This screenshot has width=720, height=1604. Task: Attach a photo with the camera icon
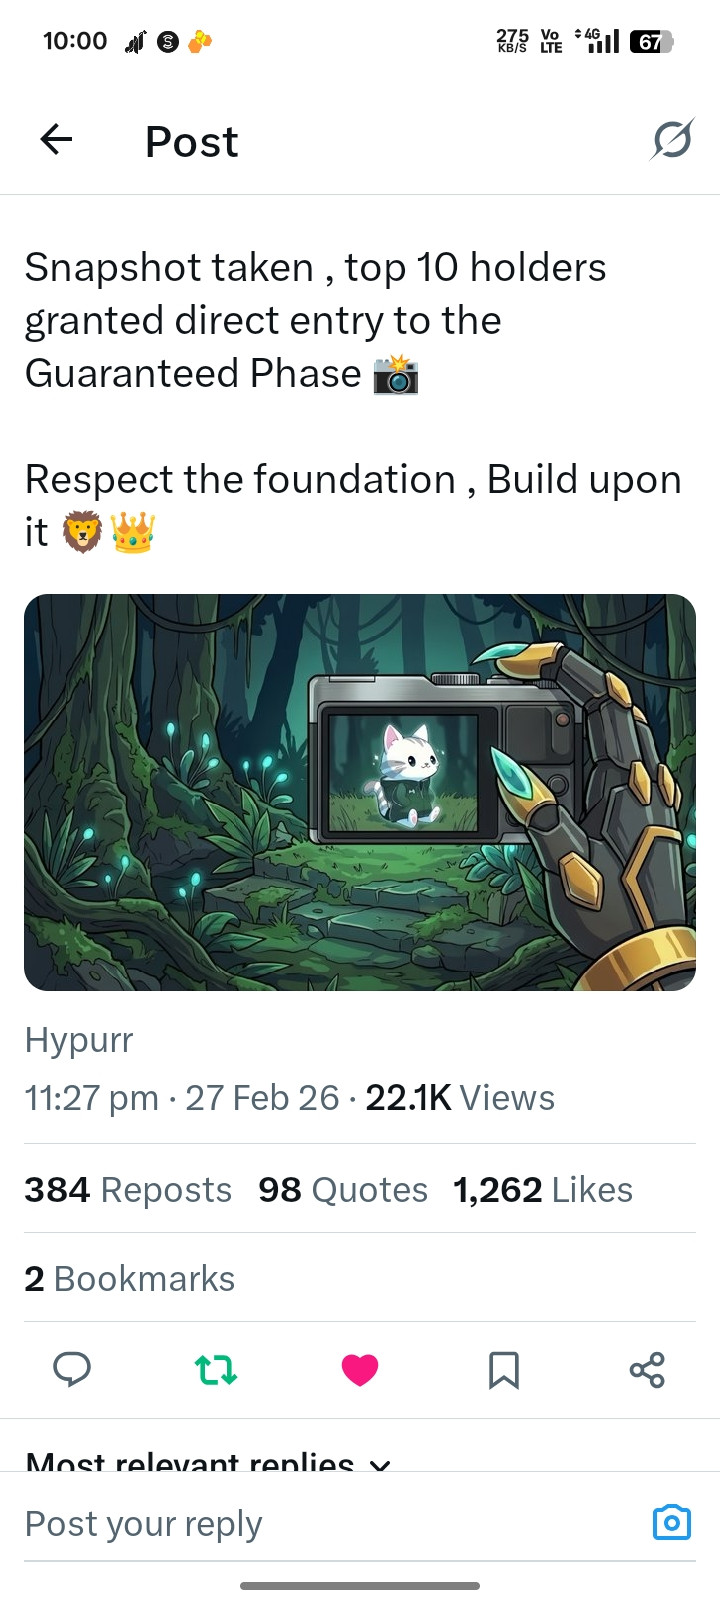click(x=672, y=1522)
